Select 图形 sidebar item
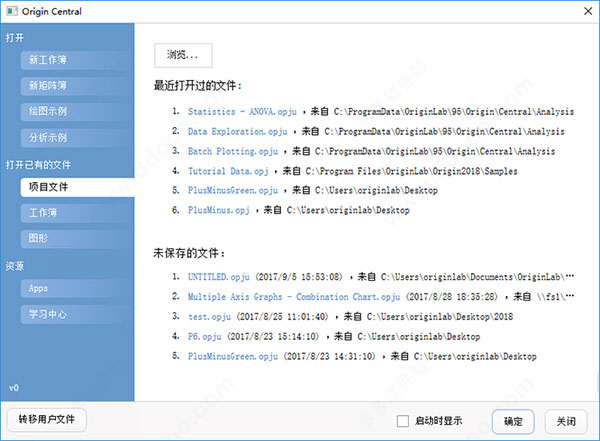The image size is (600, 441). pos(75,238)
